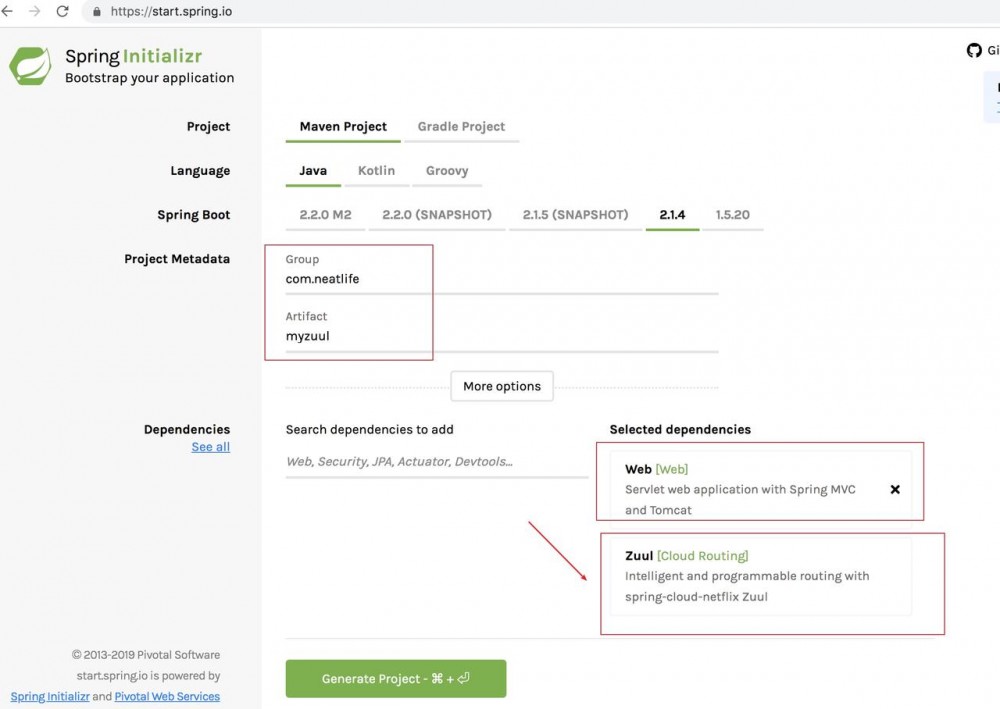
Task: Open the See all dependencies link
Action: (x=211, y=447)
